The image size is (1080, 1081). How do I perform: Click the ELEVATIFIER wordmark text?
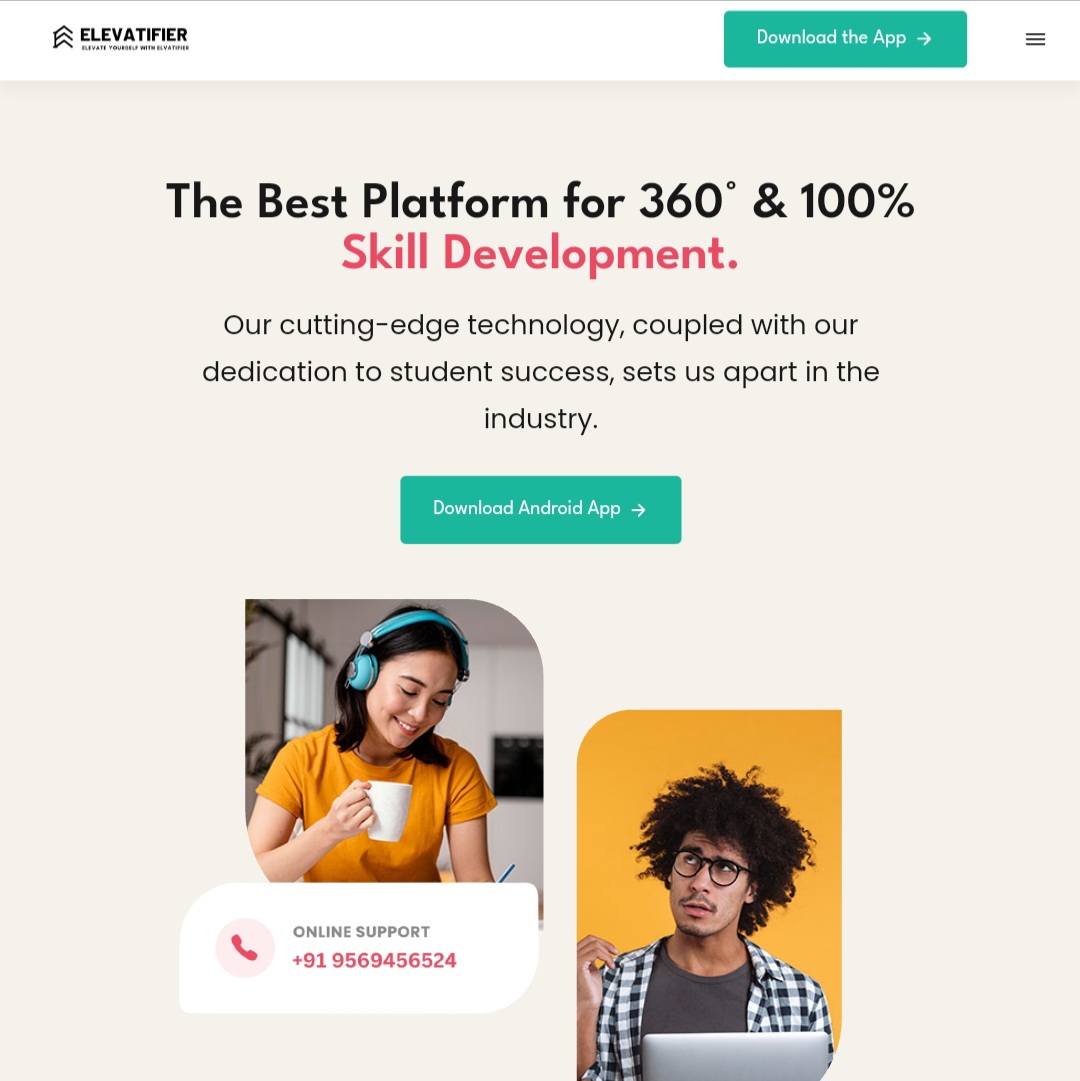(134, 34)
